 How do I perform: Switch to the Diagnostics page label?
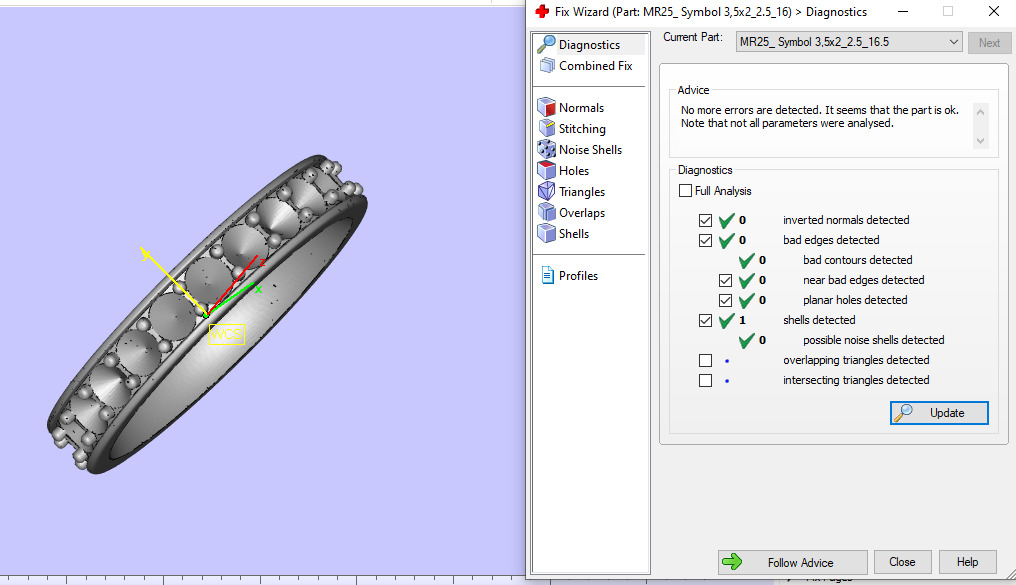[589, 45]
